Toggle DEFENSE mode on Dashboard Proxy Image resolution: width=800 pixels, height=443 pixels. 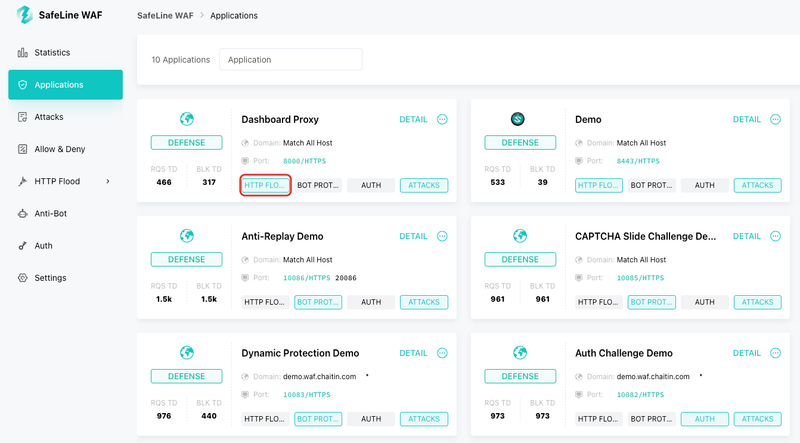(187, 142)
